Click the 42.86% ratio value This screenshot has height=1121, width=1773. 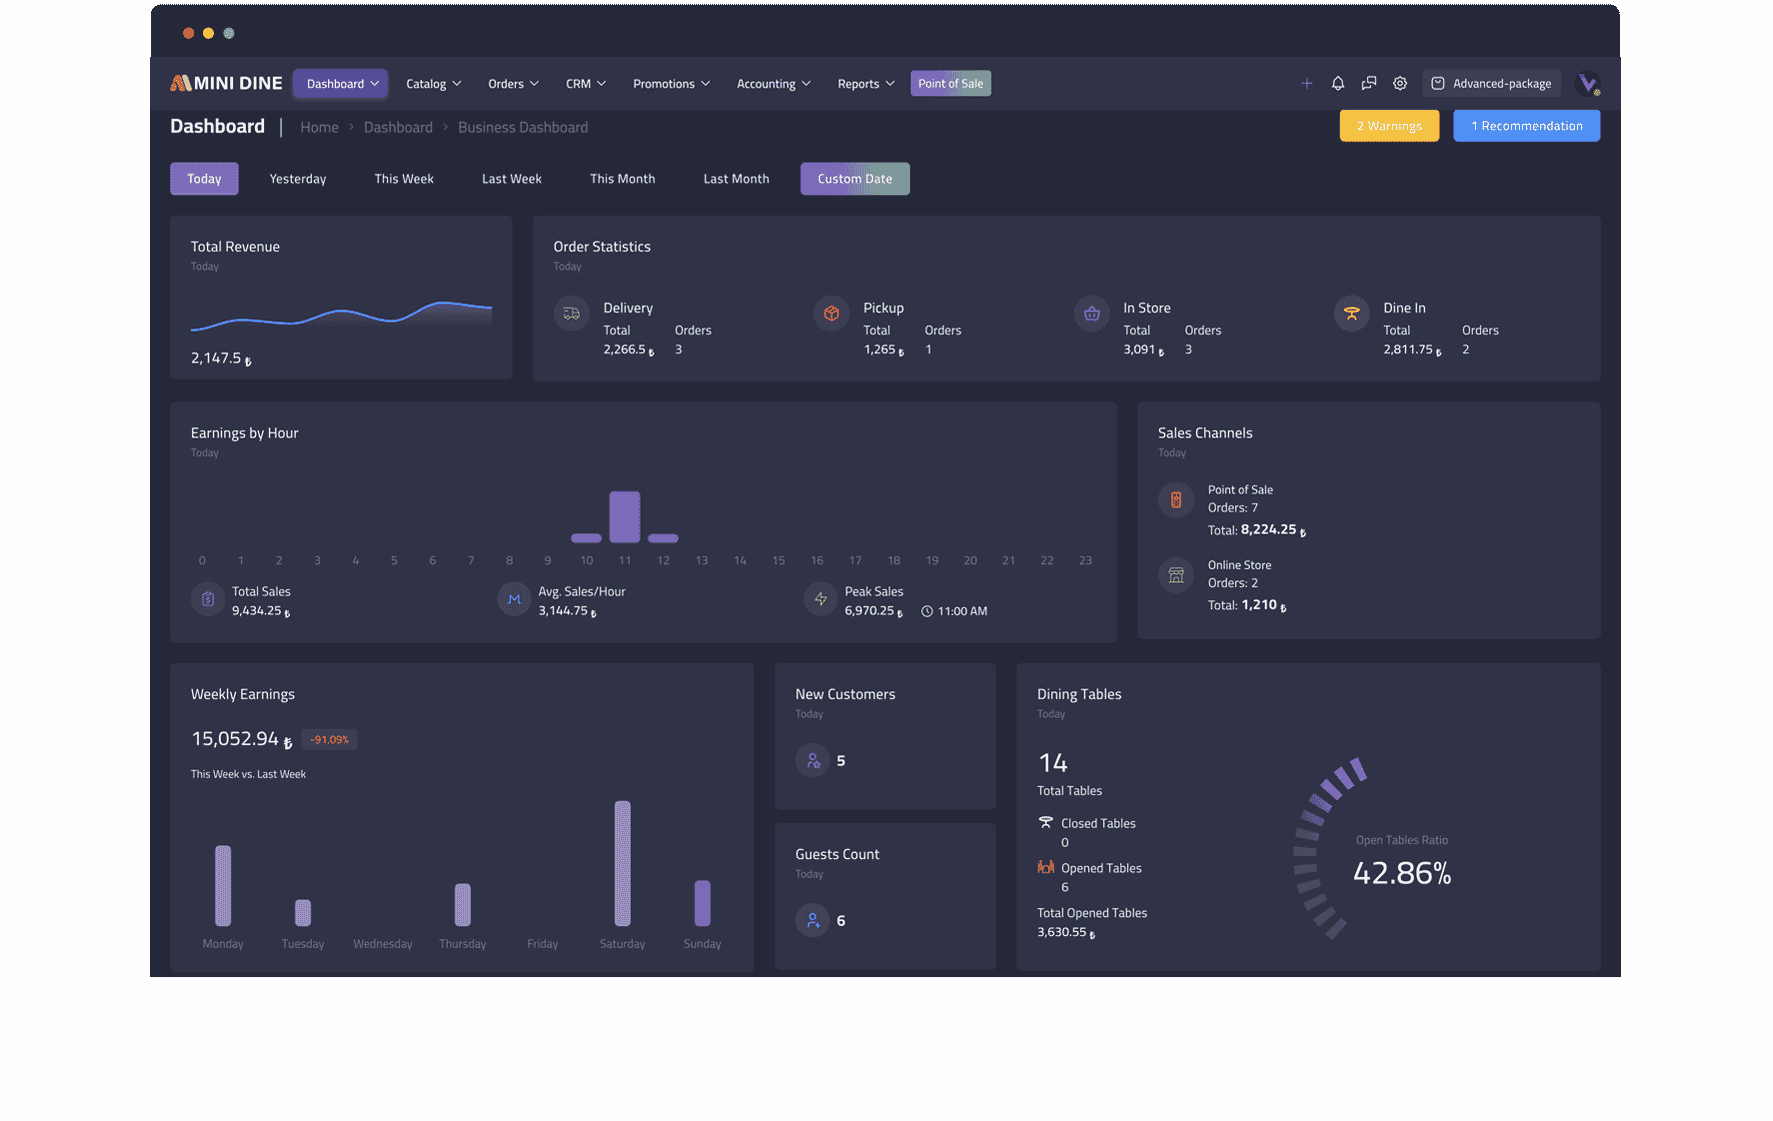[1402, 873]
